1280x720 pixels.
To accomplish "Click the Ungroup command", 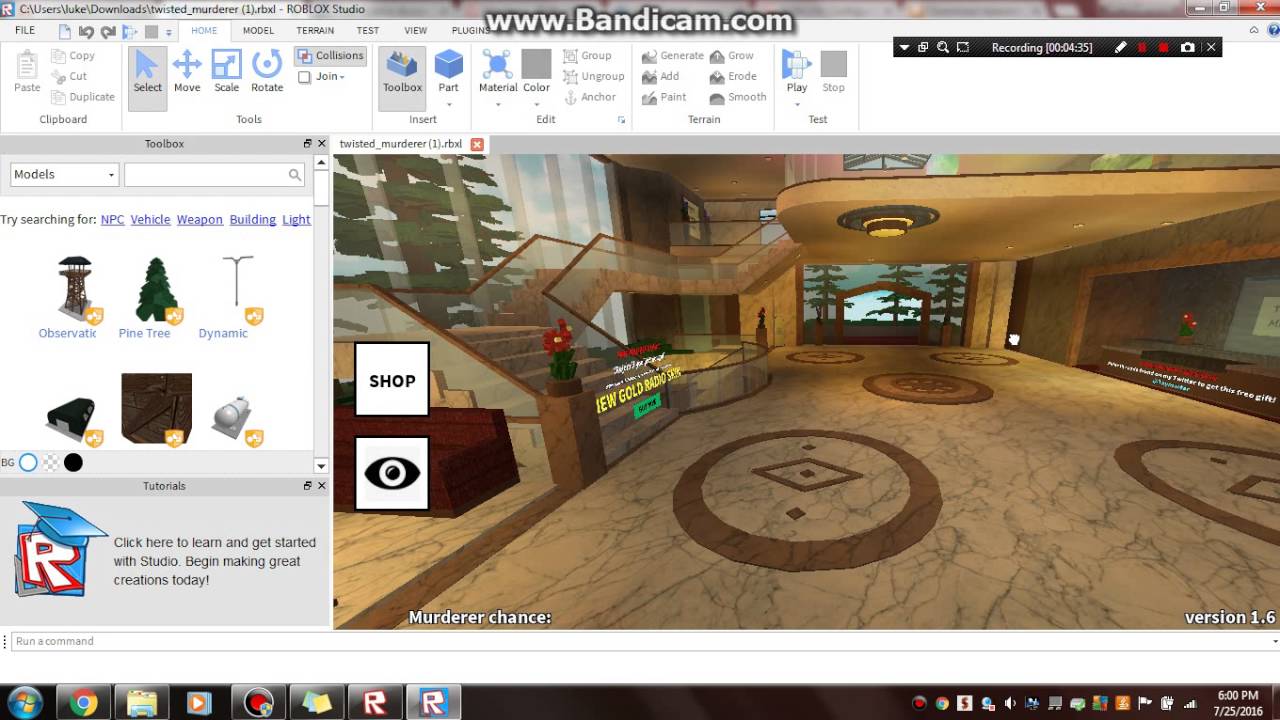I will (593, 76).
